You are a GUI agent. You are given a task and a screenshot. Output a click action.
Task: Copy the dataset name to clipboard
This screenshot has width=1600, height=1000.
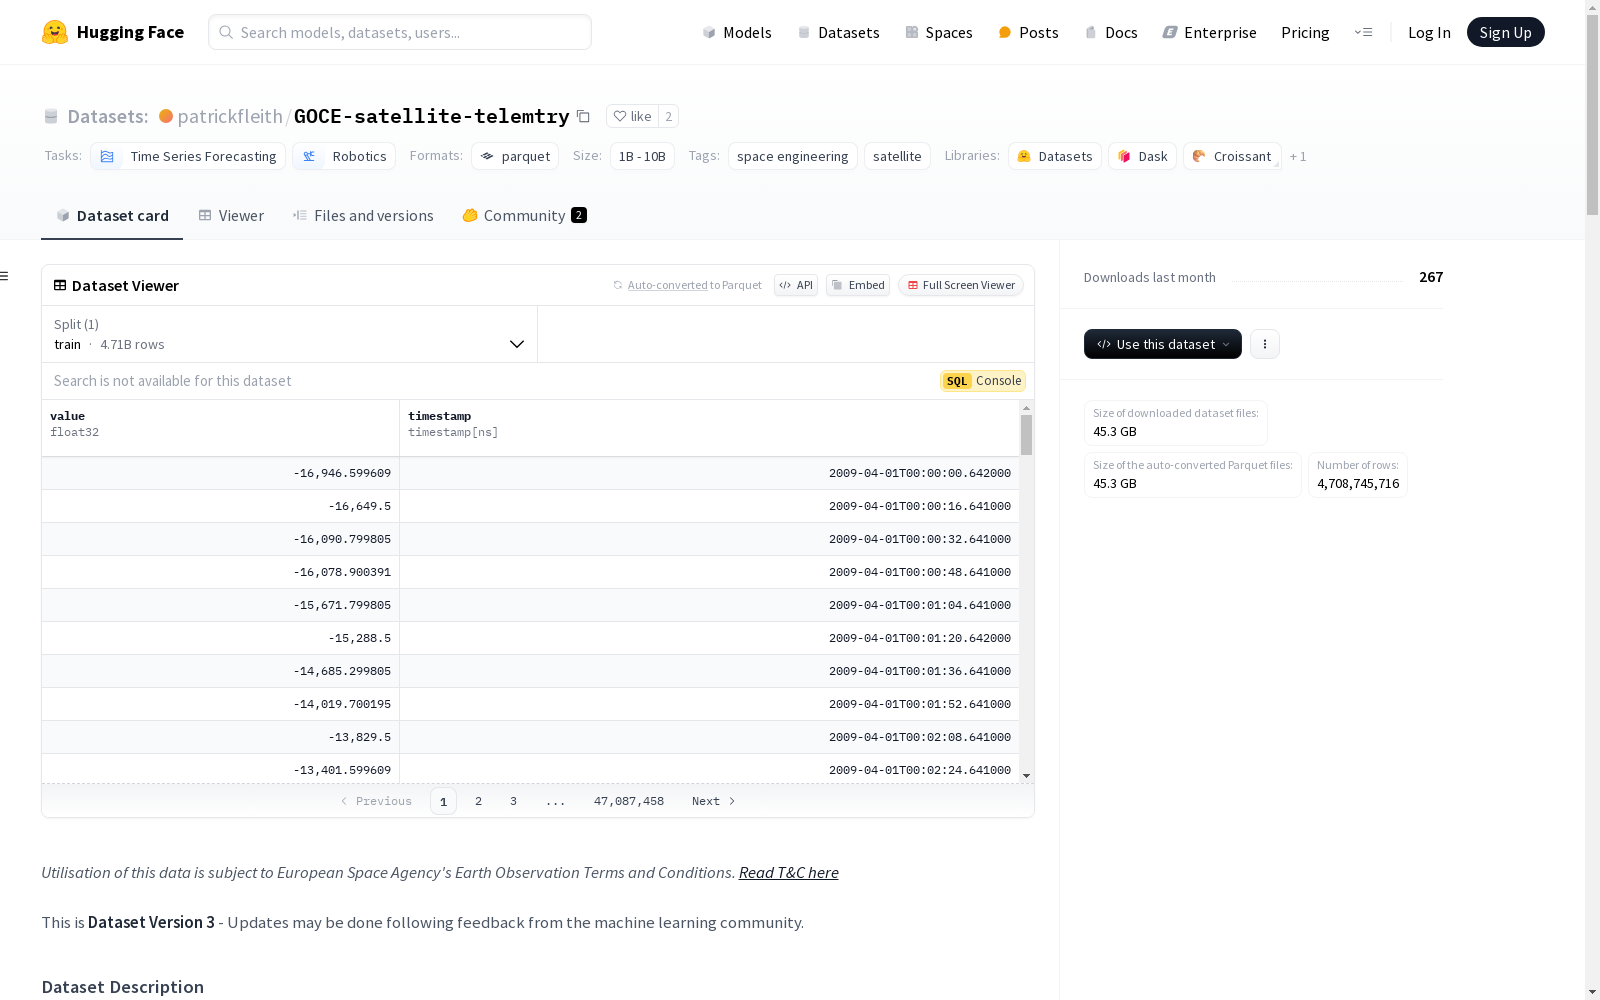[x=583, y=116]
